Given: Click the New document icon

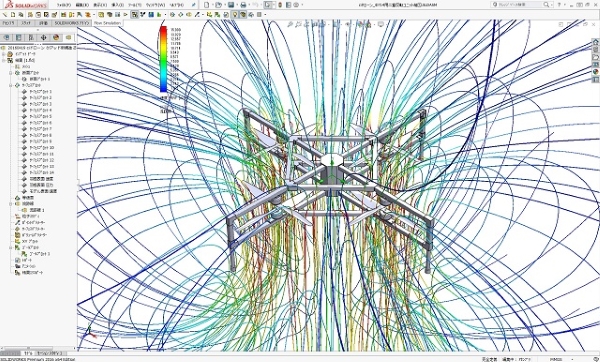Looking at the screenshot, I should tap(207, 5).
